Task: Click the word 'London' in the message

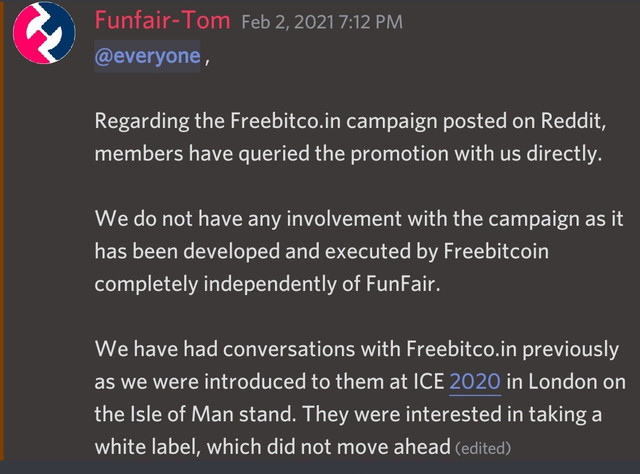Action: point(560,382)
